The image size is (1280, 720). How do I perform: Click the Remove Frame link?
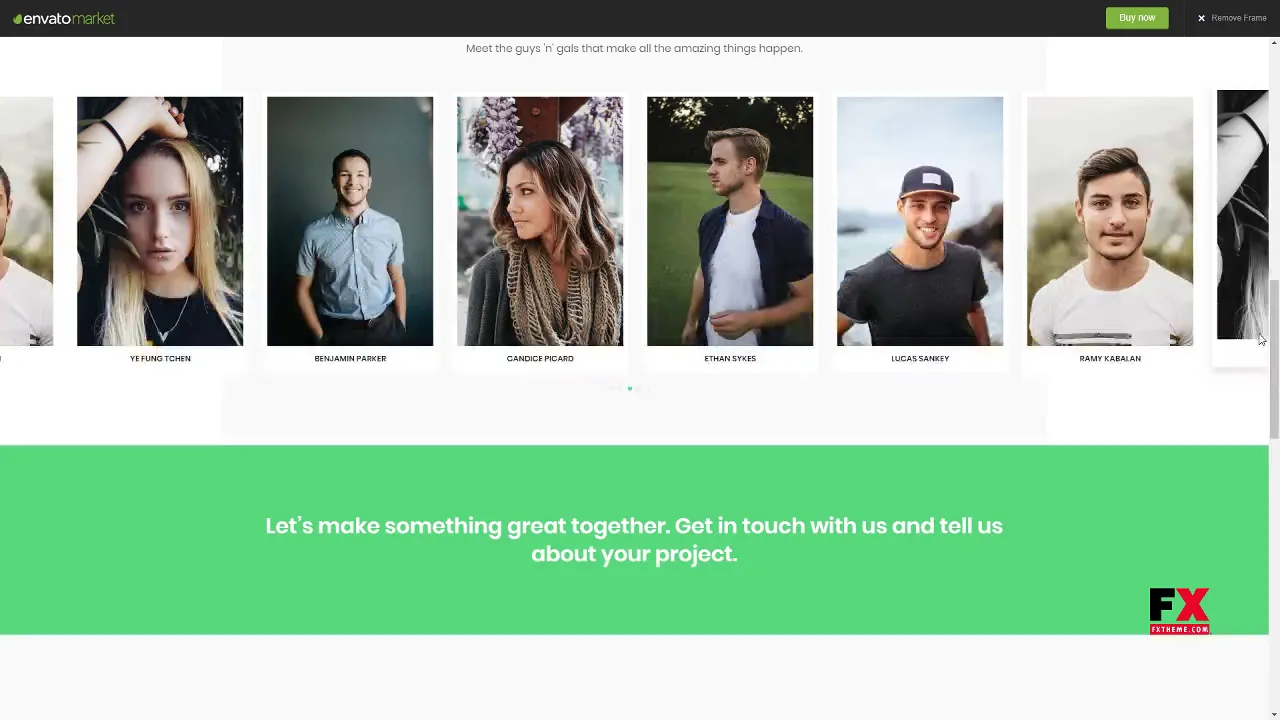click(x=1239, y=18)
